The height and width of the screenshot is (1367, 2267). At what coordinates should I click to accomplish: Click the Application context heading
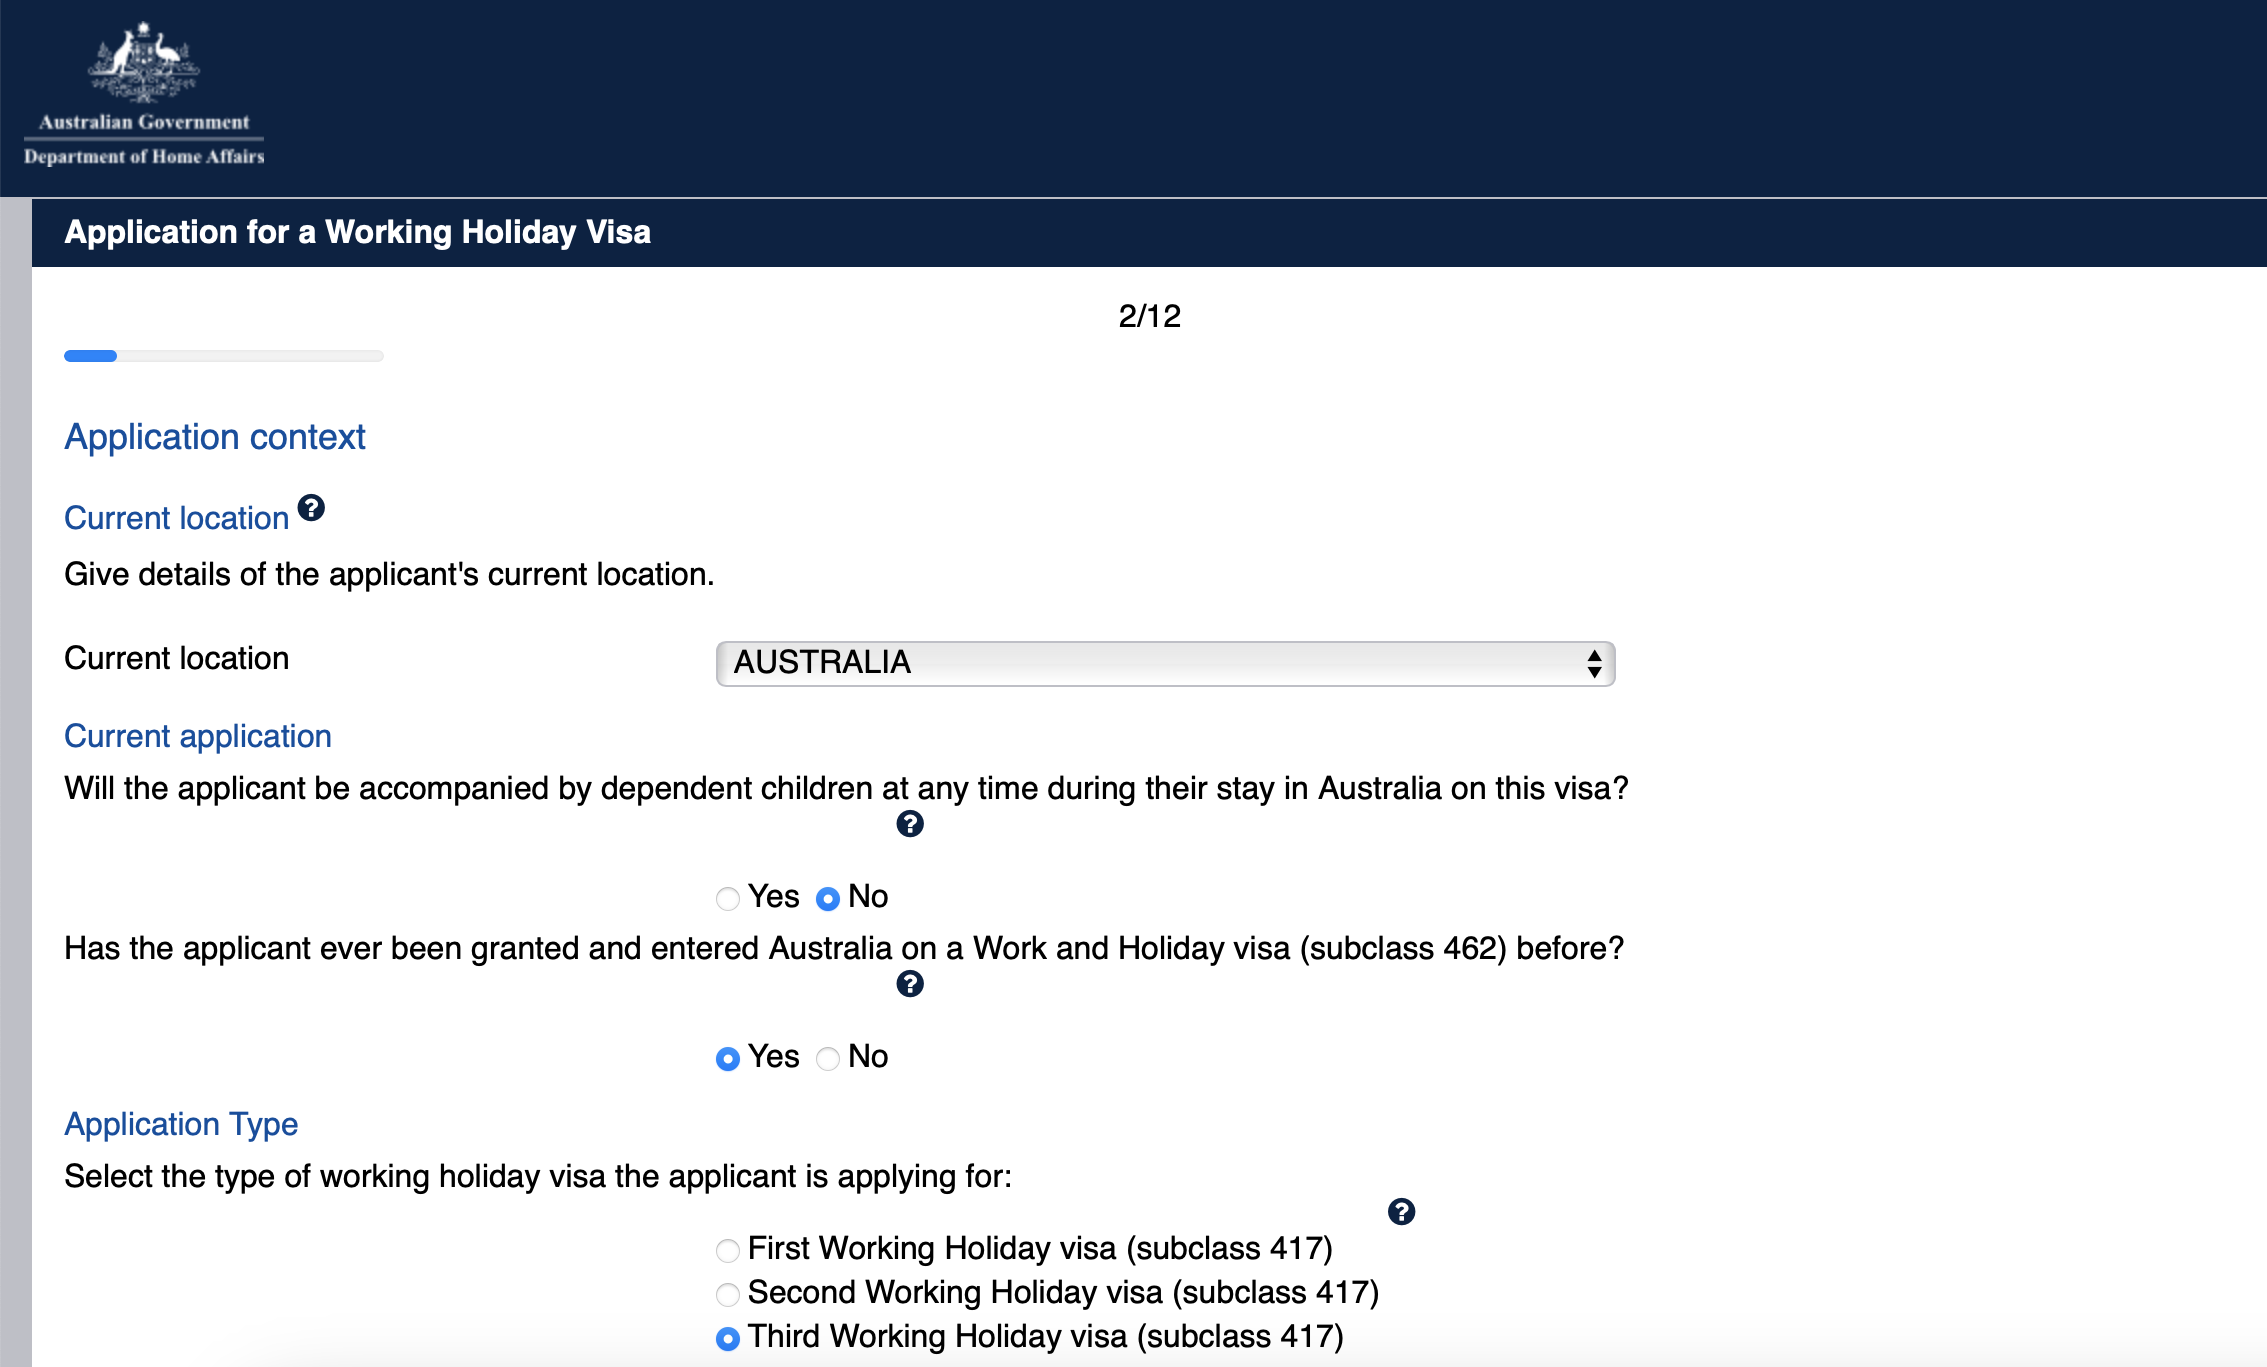click(215, 437)
